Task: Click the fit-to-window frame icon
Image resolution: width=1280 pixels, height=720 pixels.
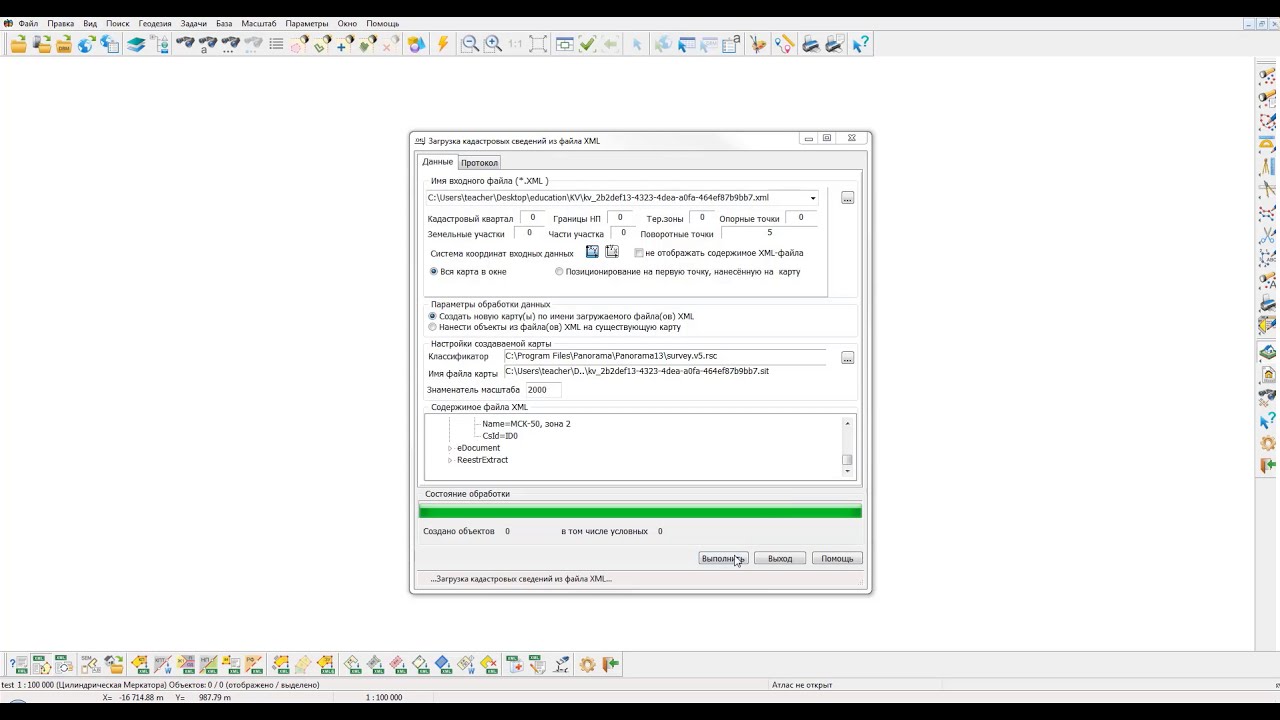Action: (x=538, y=44)
